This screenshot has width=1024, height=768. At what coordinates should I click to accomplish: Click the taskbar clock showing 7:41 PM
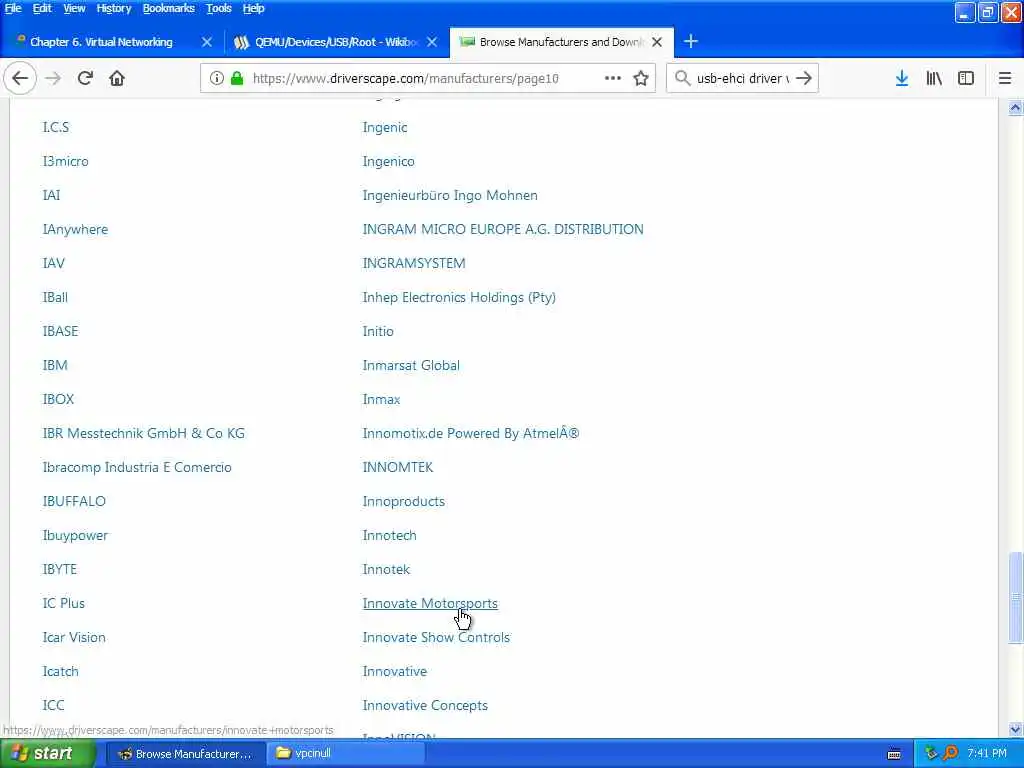[987, 754]
